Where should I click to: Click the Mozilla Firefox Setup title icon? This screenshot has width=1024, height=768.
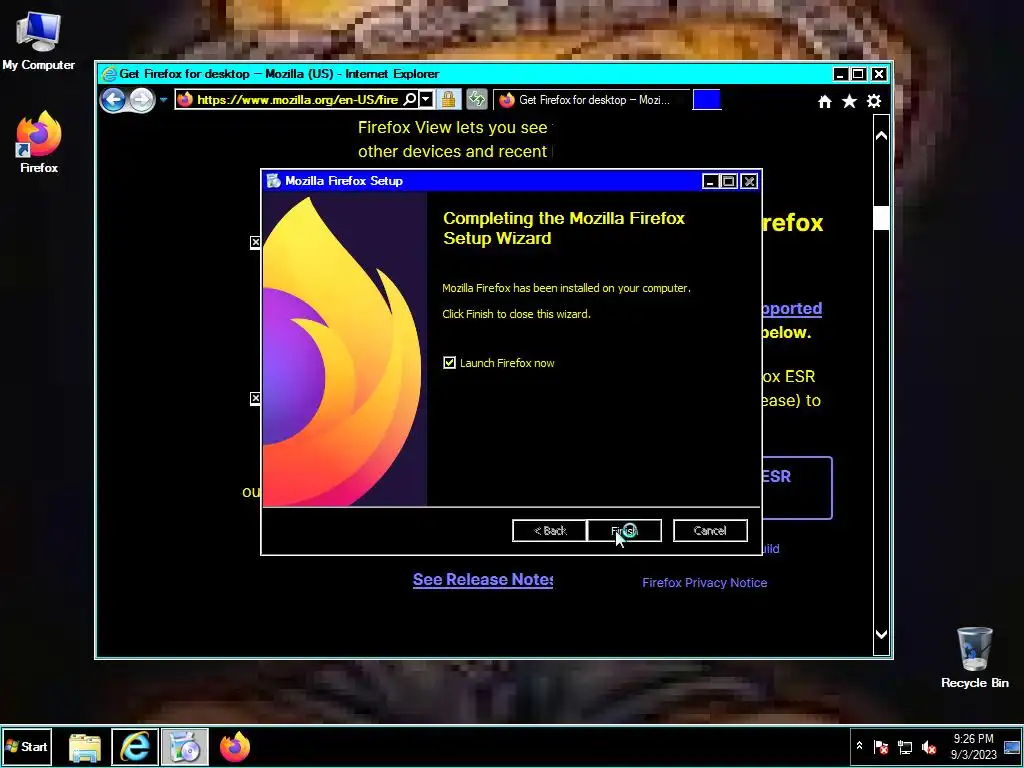[x=274, y=181]
